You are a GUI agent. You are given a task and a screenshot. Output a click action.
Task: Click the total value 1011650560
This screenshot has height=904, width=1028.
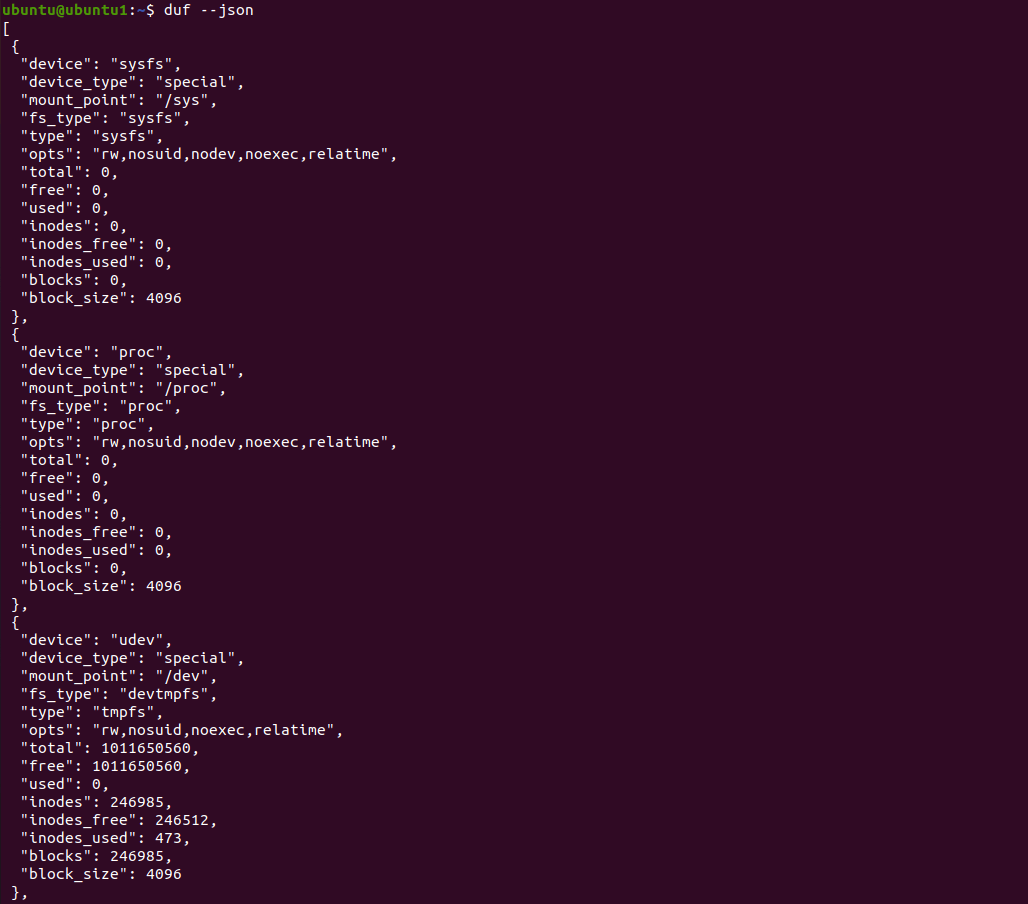tap(146, 749)
